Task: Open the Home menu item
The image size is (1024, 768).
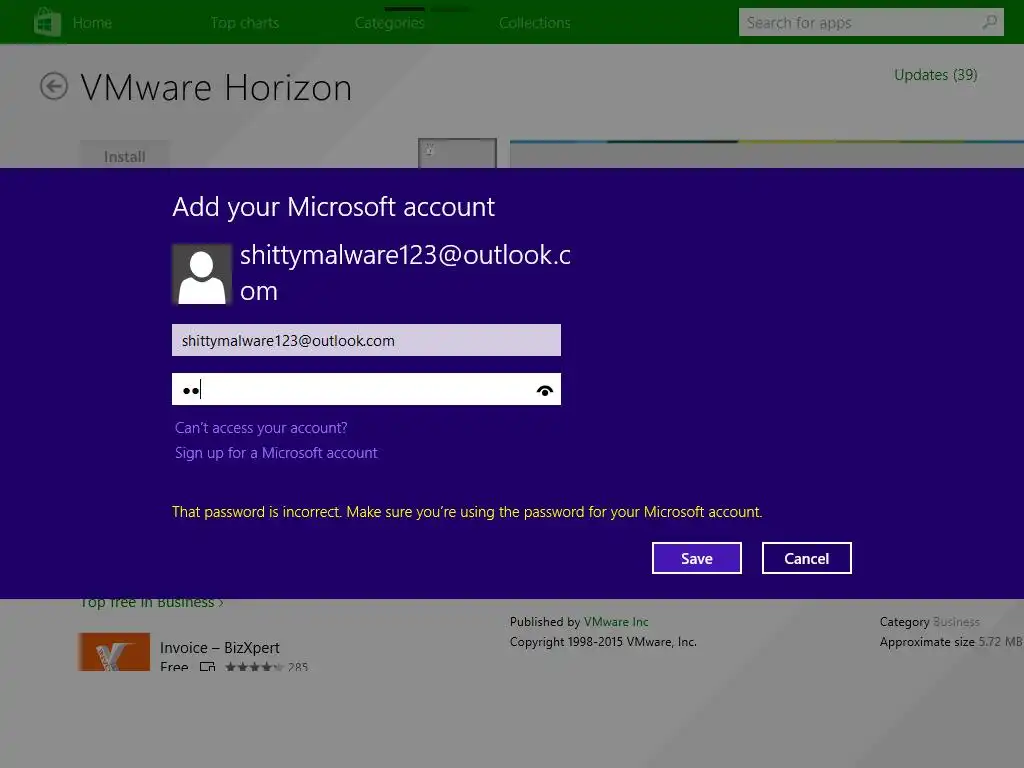Action: 92,23
